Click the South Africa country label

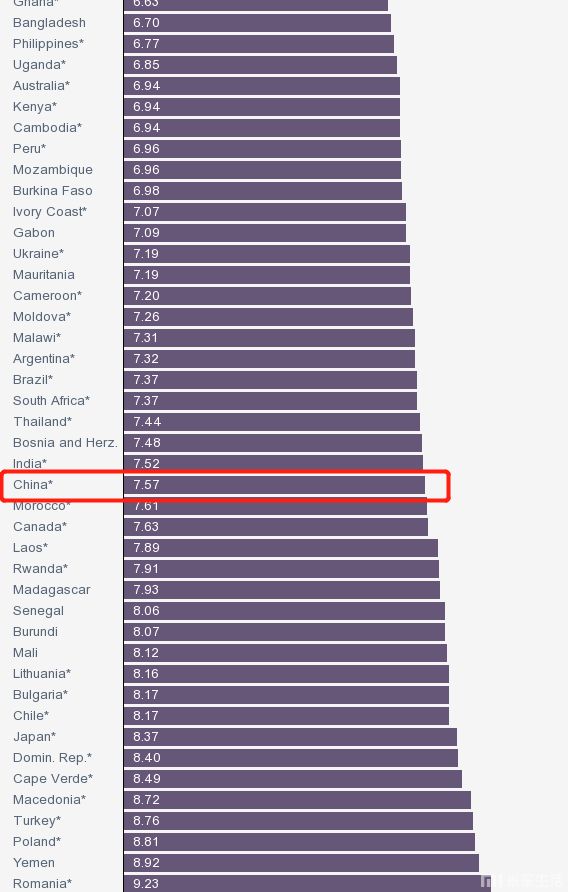tap(52, 400)
